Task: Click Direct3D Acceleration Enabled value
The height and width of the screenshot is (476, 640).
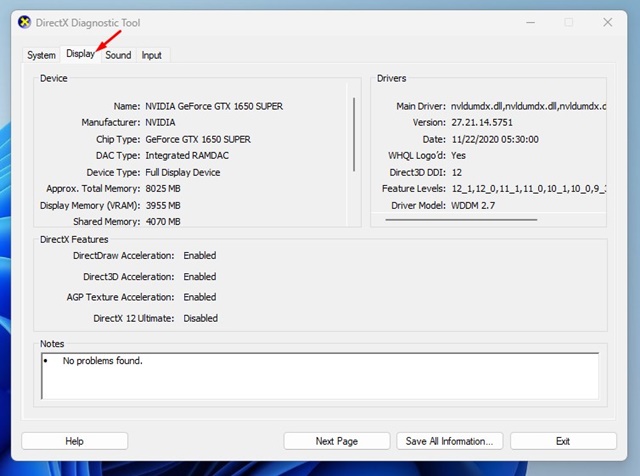Action: pyautogui.click(x=200, y=277)
